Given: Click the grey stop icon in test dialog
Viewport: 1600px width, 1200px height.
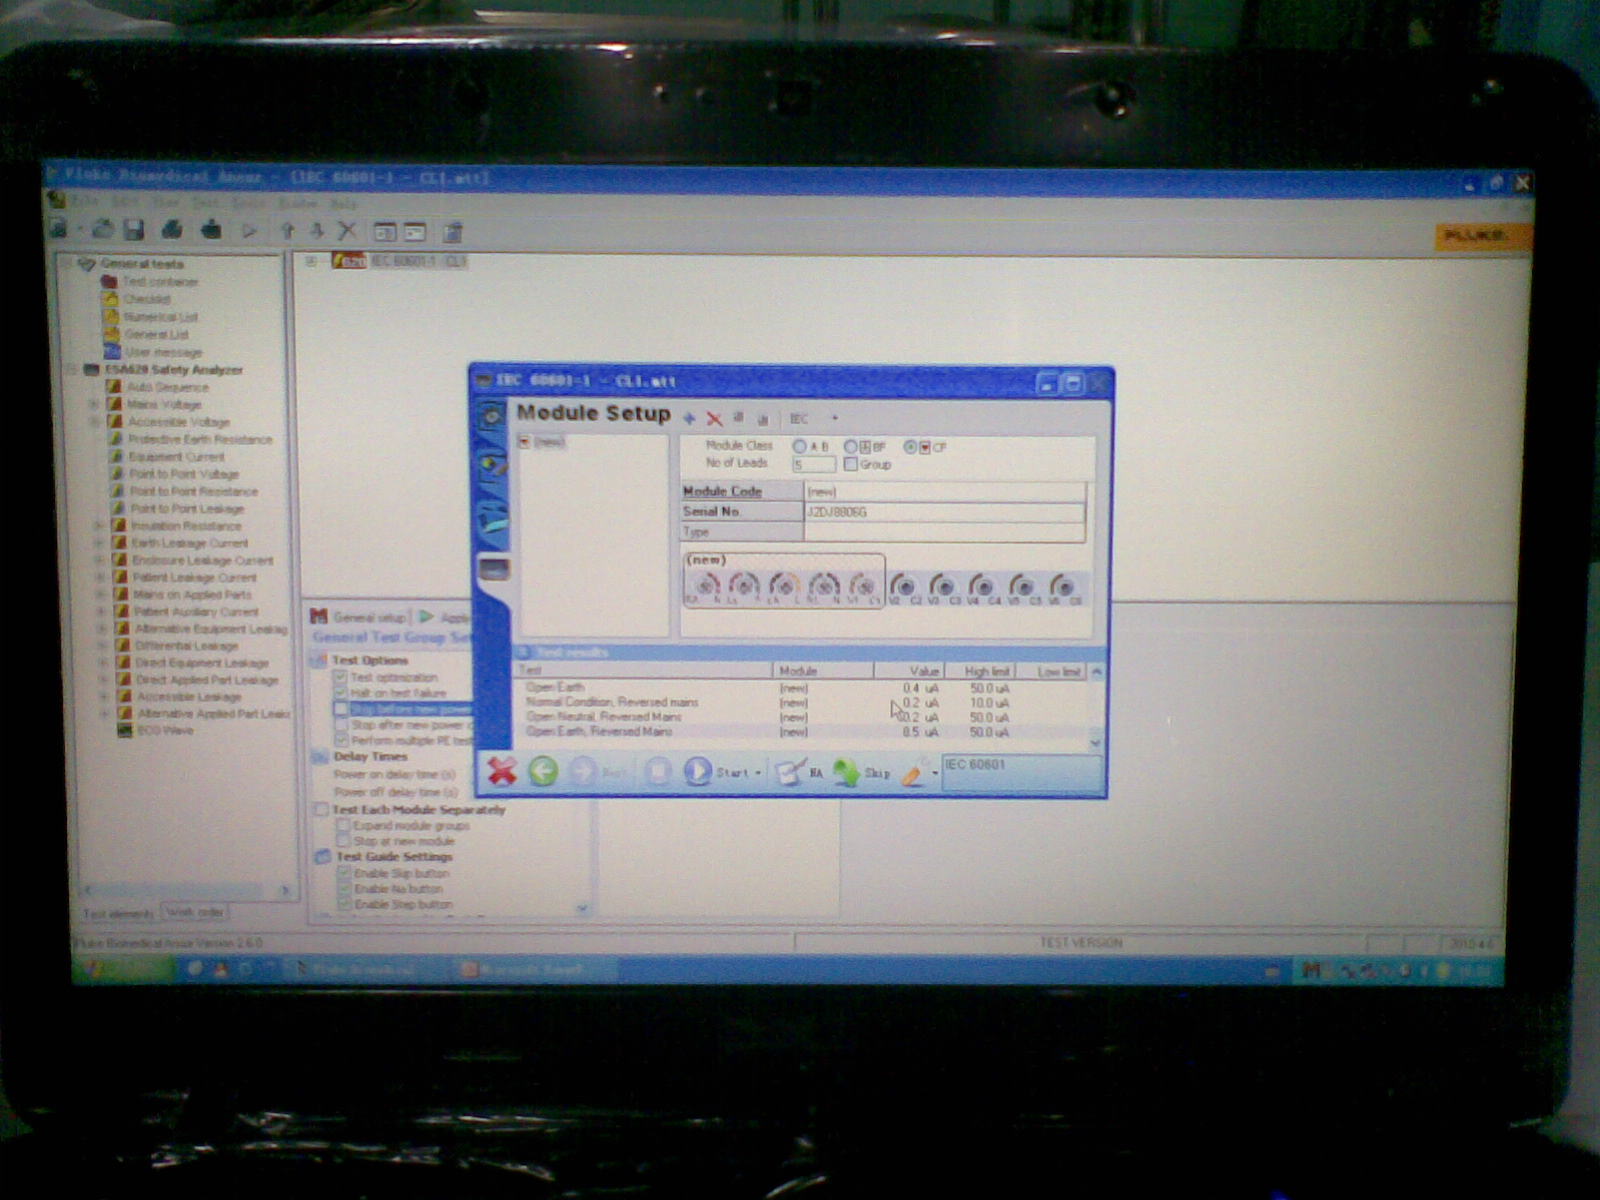Looking at the screenshot, I should click(x=657, y=771).
